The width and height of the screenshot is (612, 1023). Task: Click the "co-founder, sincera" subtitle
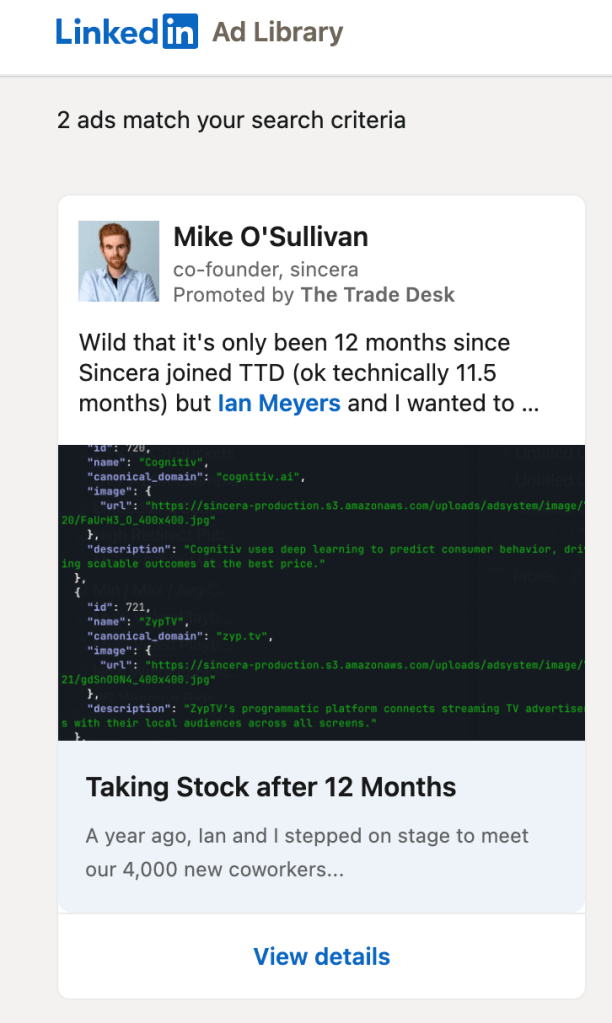pos(265,269)
